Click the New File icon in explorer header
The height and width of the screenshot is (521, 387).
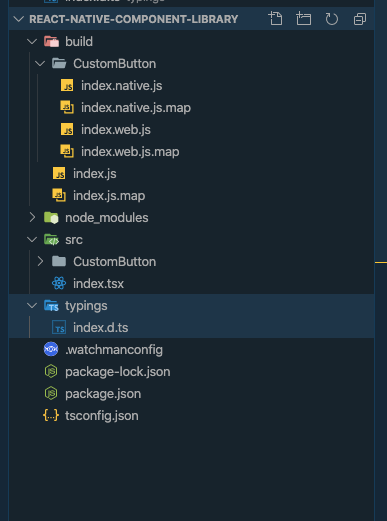coord(276,19)
